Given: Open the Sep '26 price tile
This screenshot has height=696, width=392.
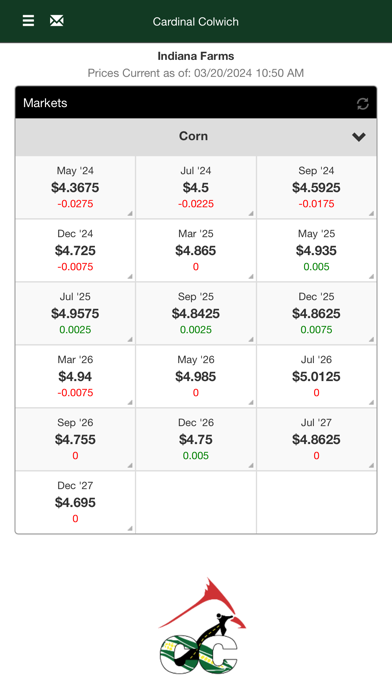Looking at the screenshot, I should tap(75, 439).
